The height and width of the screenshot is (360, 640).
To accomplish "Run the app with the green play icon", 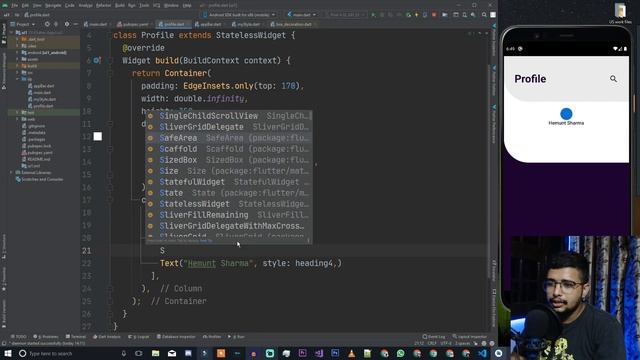I will (373, 15).
